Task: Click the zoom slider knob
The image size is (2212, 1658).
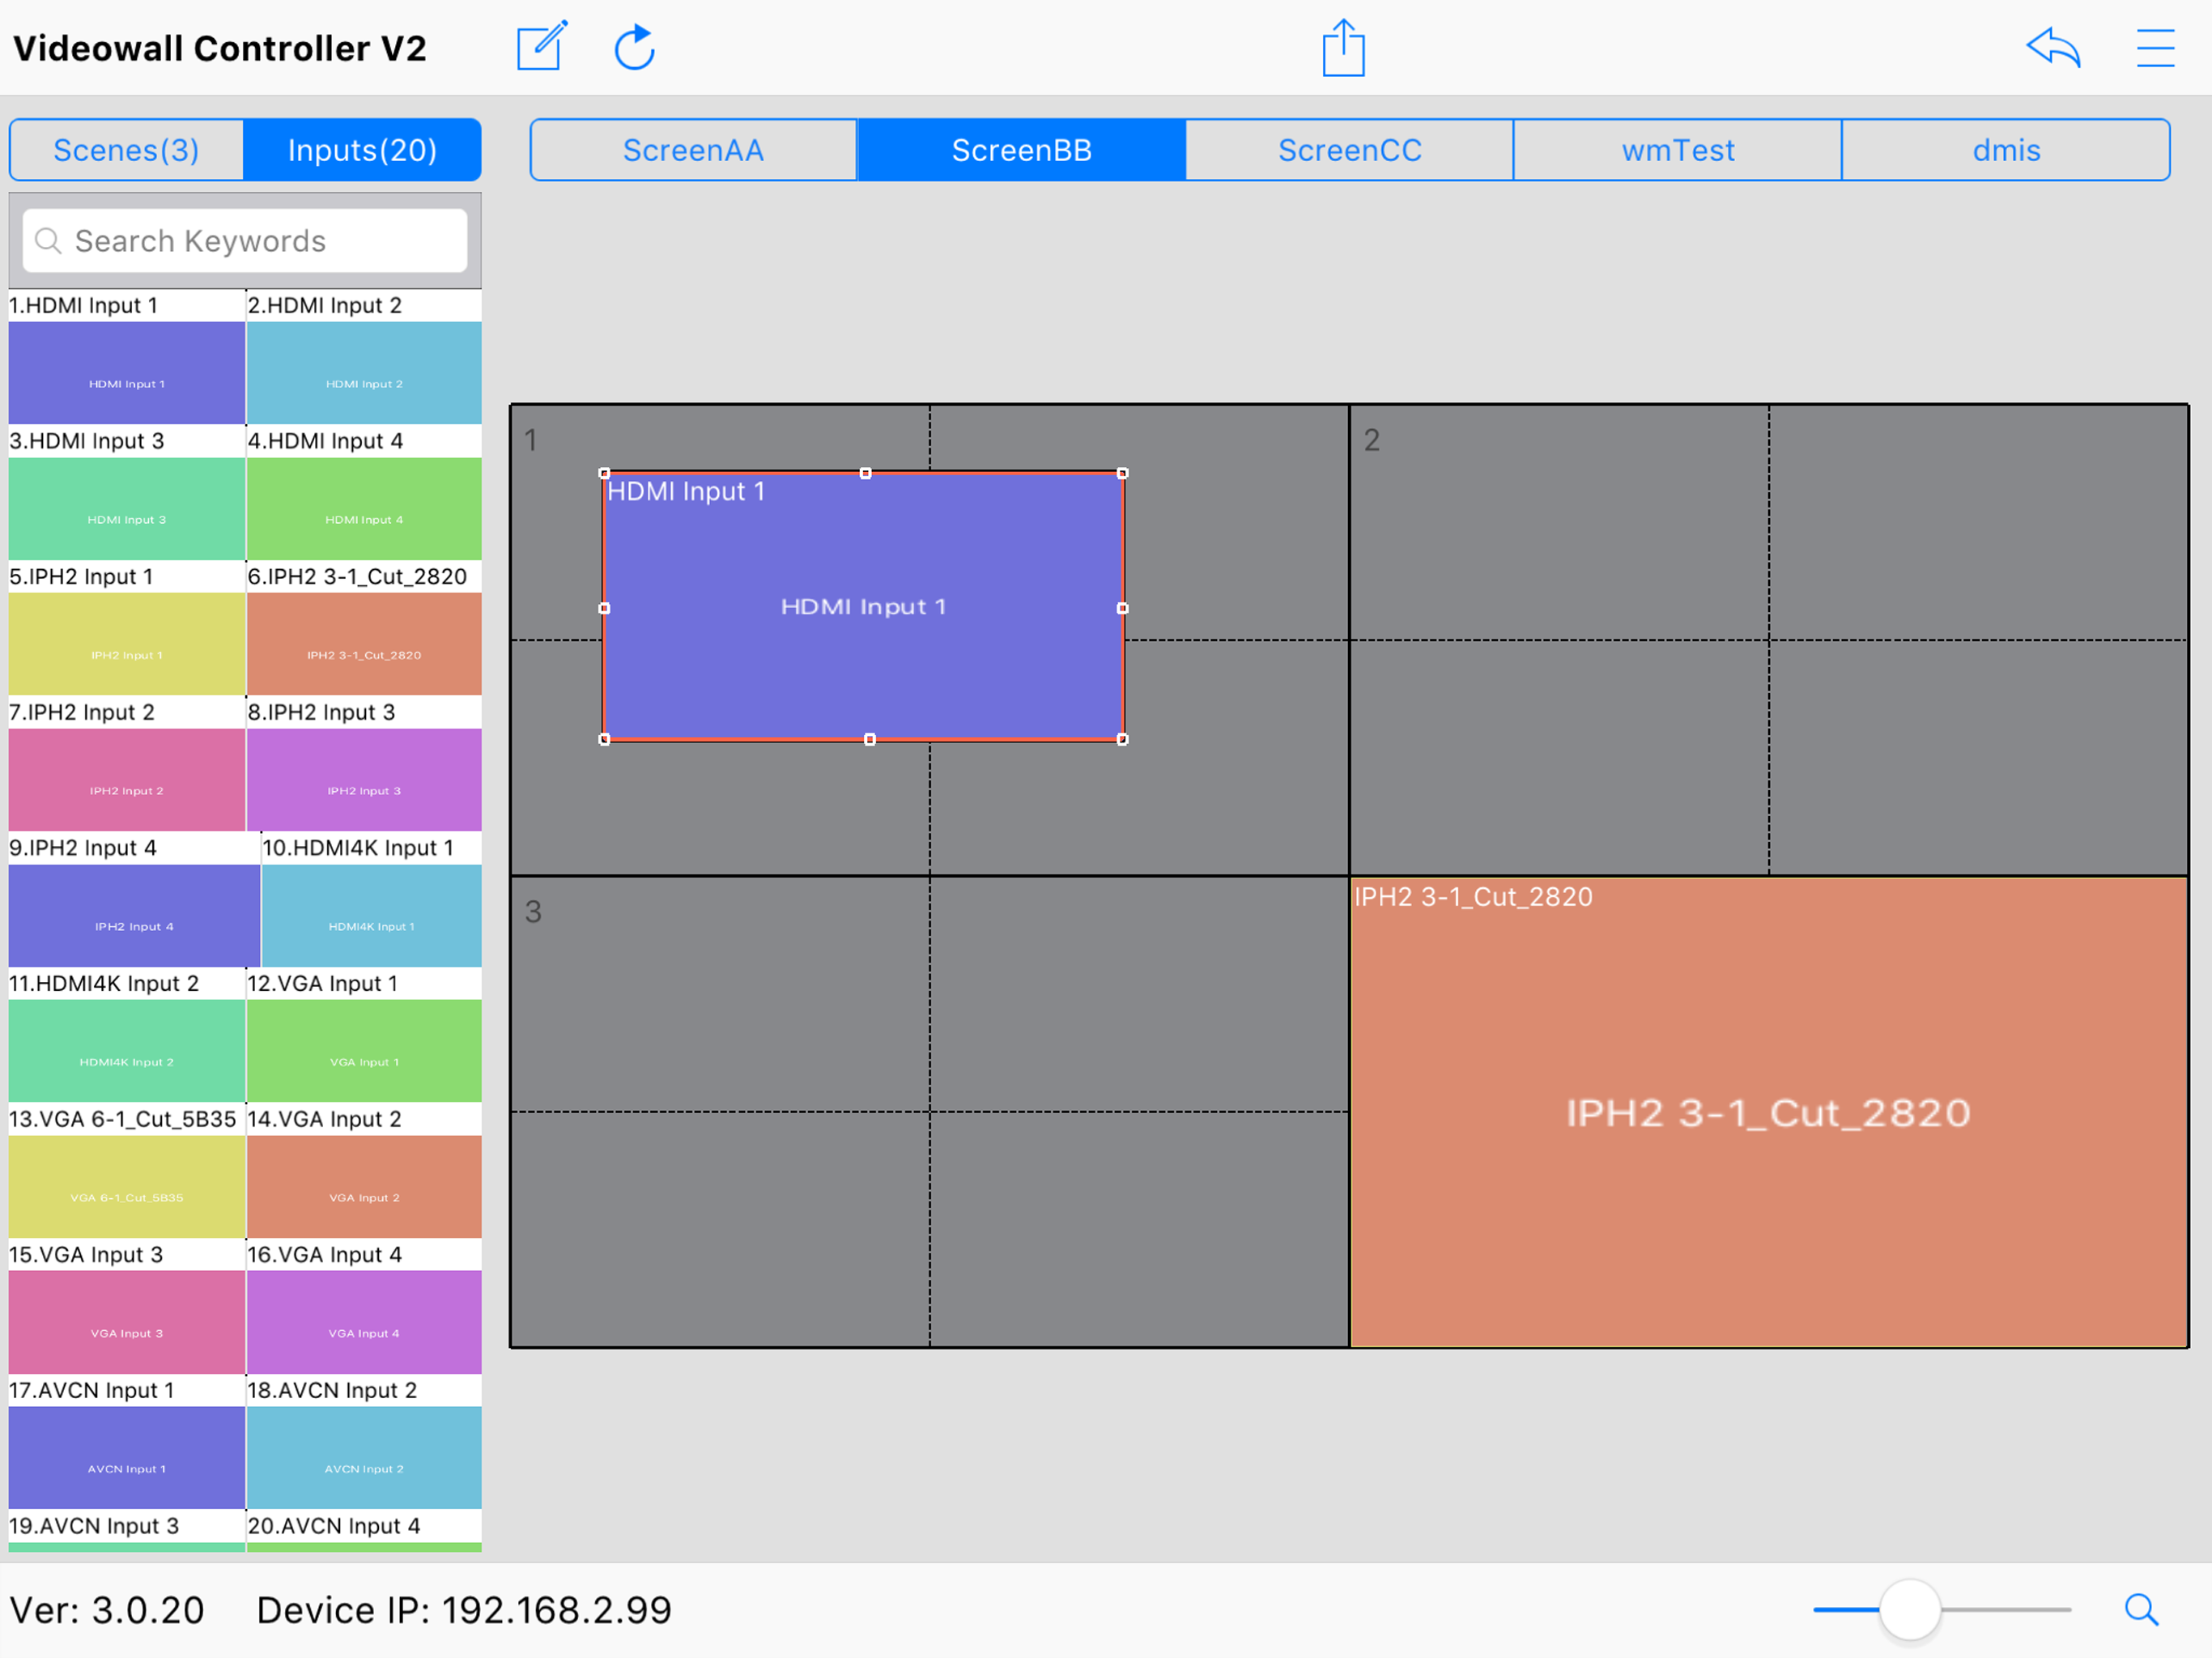Action: pos(1909,1610)
